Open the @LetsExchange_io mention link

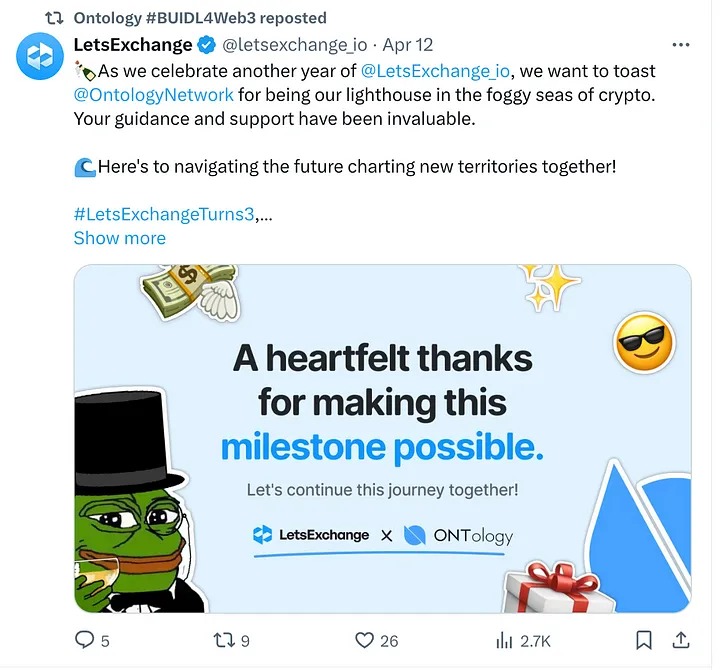[x=435, y=71]
